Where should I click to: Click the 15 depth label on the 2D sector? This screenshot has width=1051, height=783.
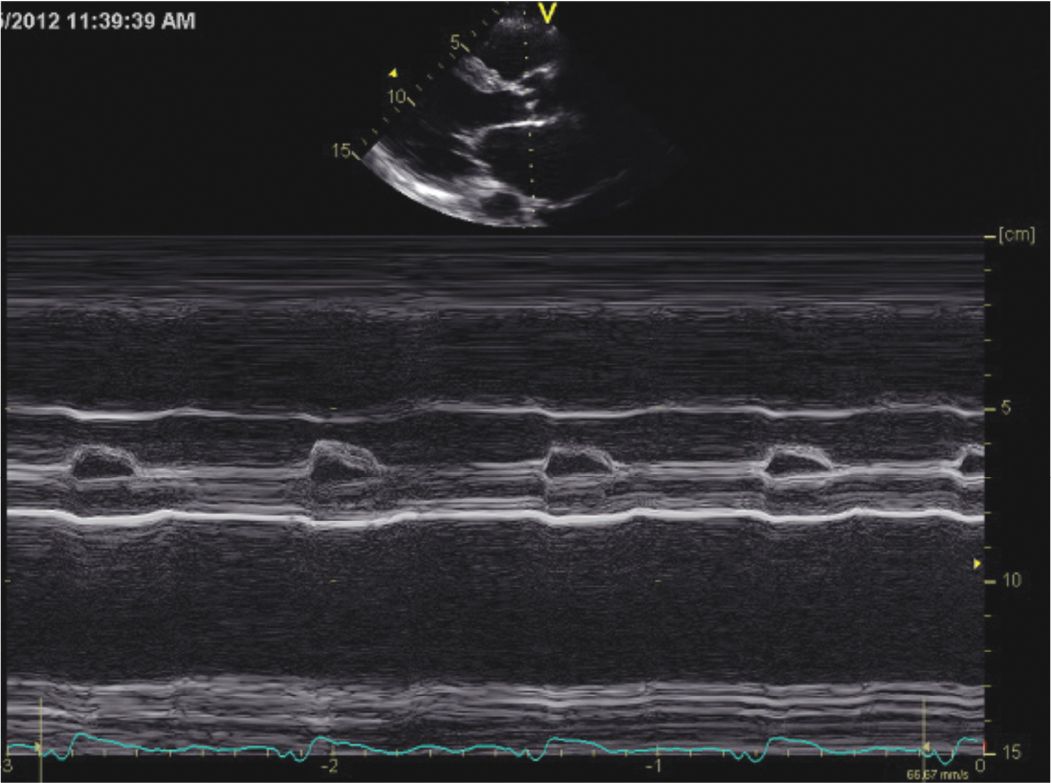coord(342,151)
